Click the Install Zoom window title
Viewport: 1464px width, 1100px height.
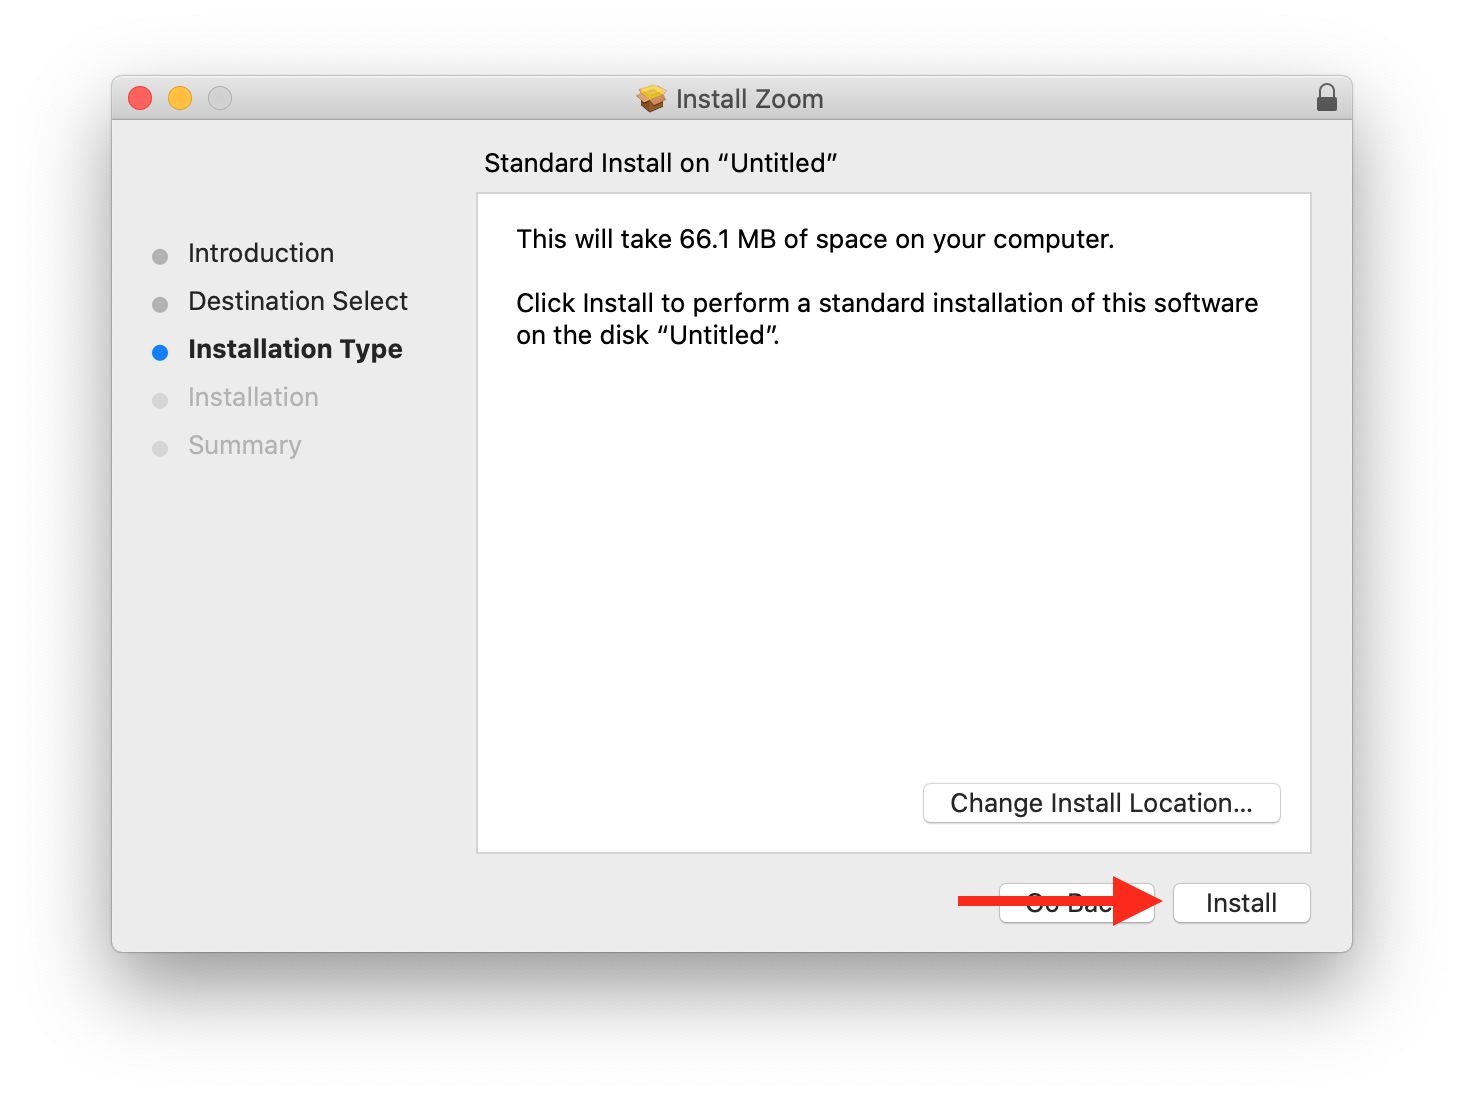click(749, 98)
